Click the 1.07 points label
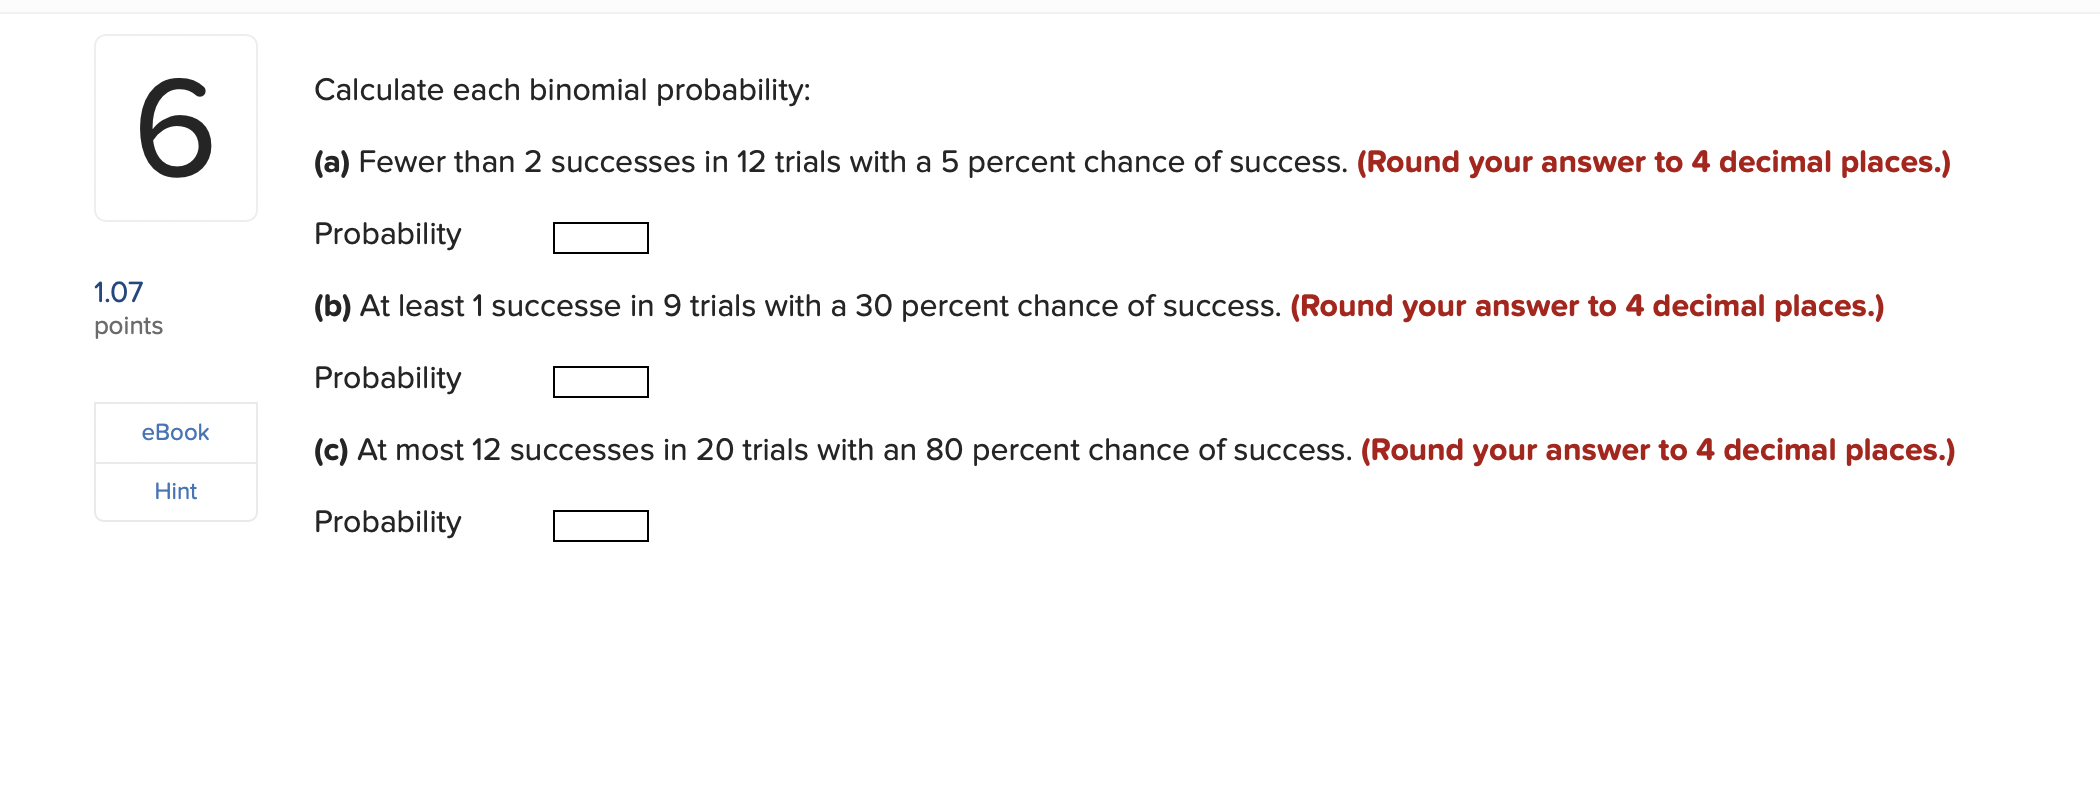 pyautogui.click(x=117, y=292)
